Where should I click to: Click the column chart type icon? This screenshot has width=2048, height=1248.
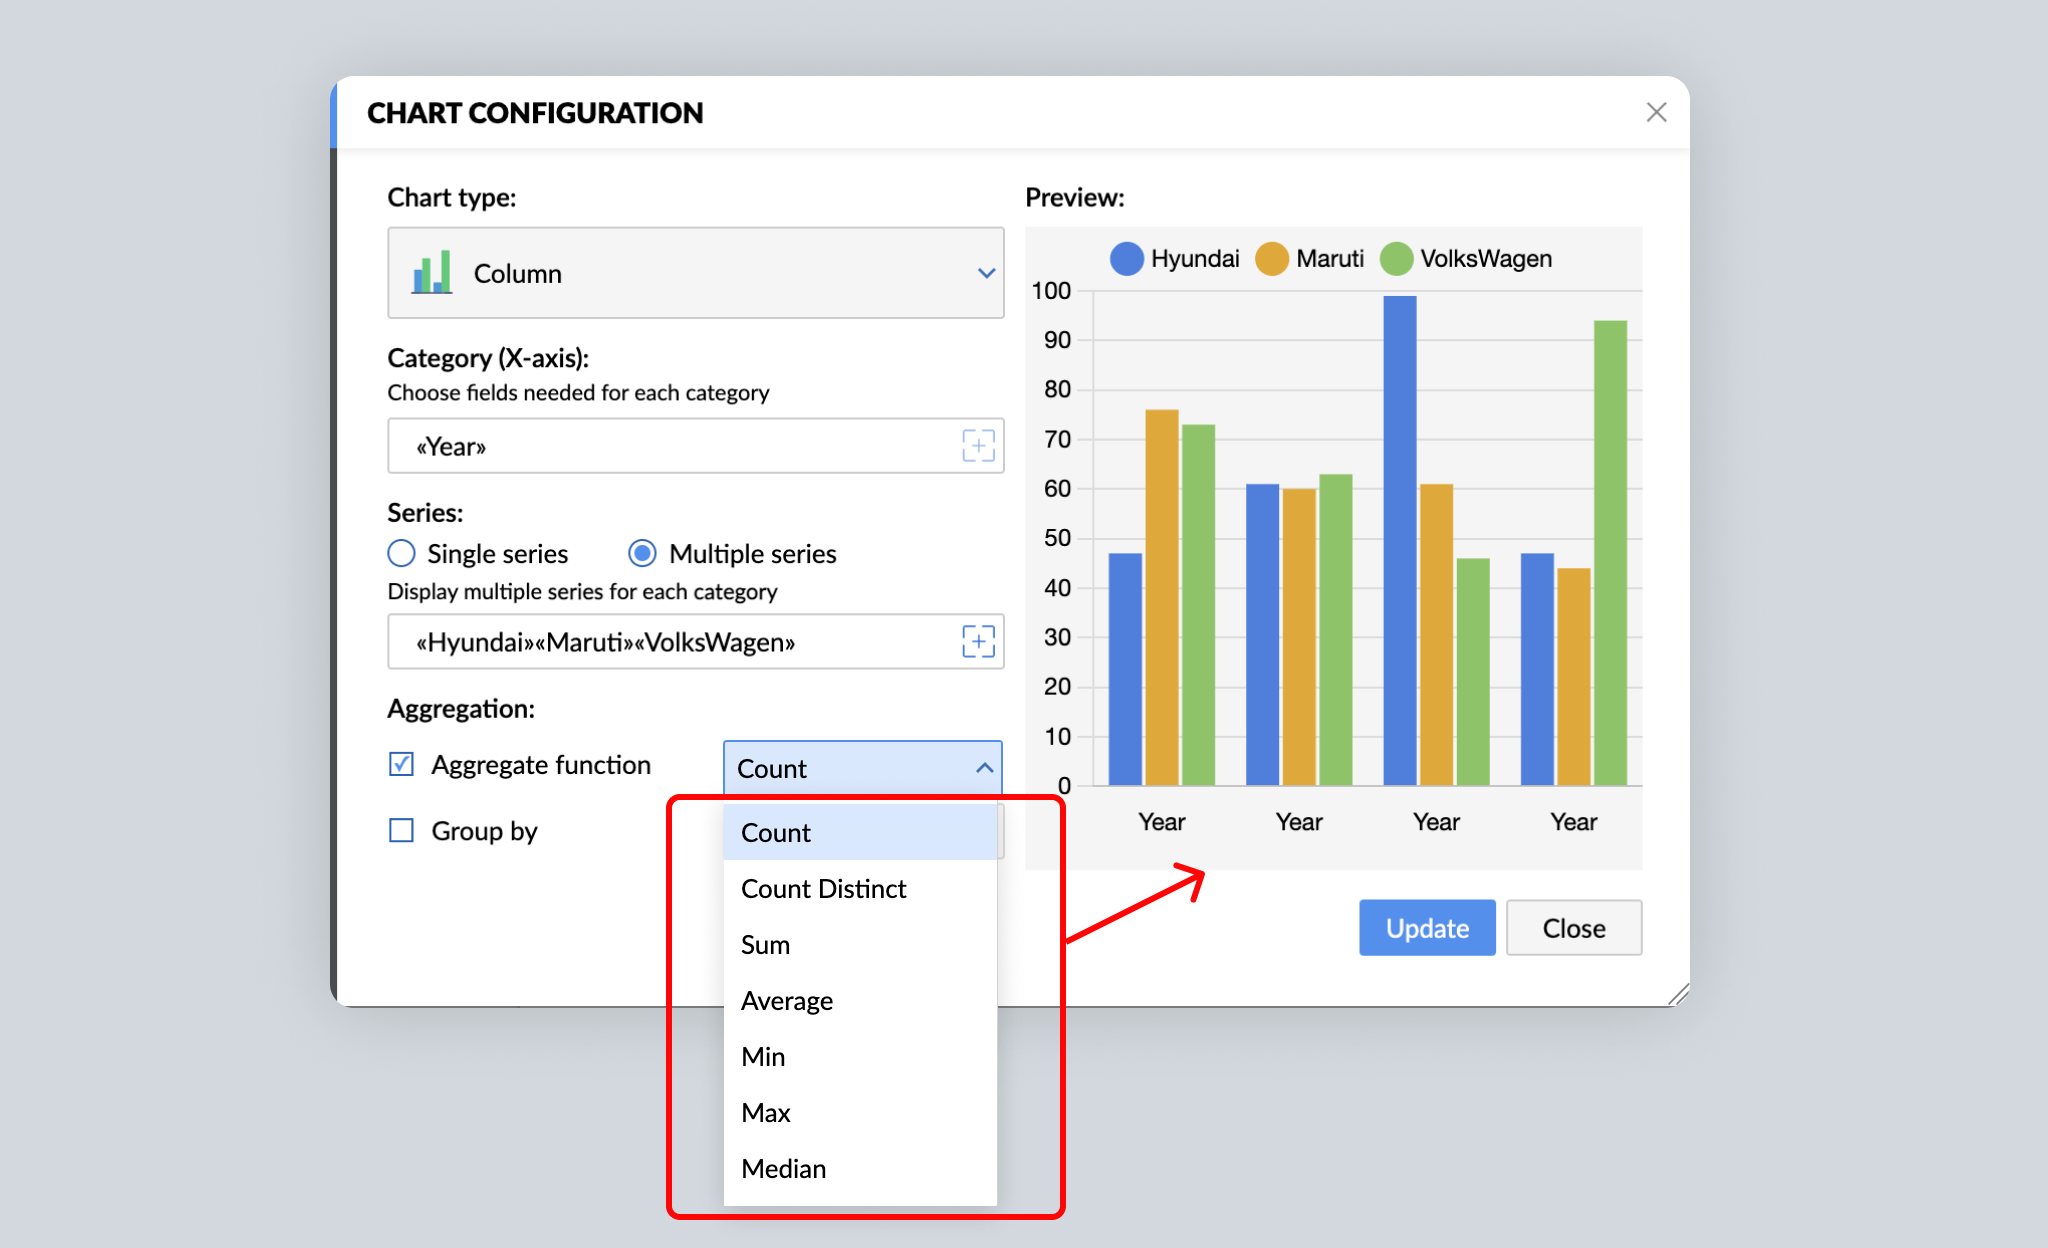432,272
